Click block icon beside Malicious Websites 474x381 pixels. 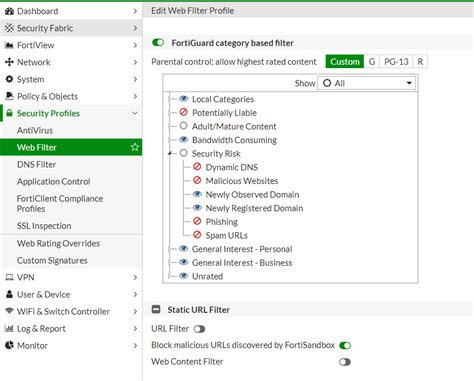tap(197, 180)
